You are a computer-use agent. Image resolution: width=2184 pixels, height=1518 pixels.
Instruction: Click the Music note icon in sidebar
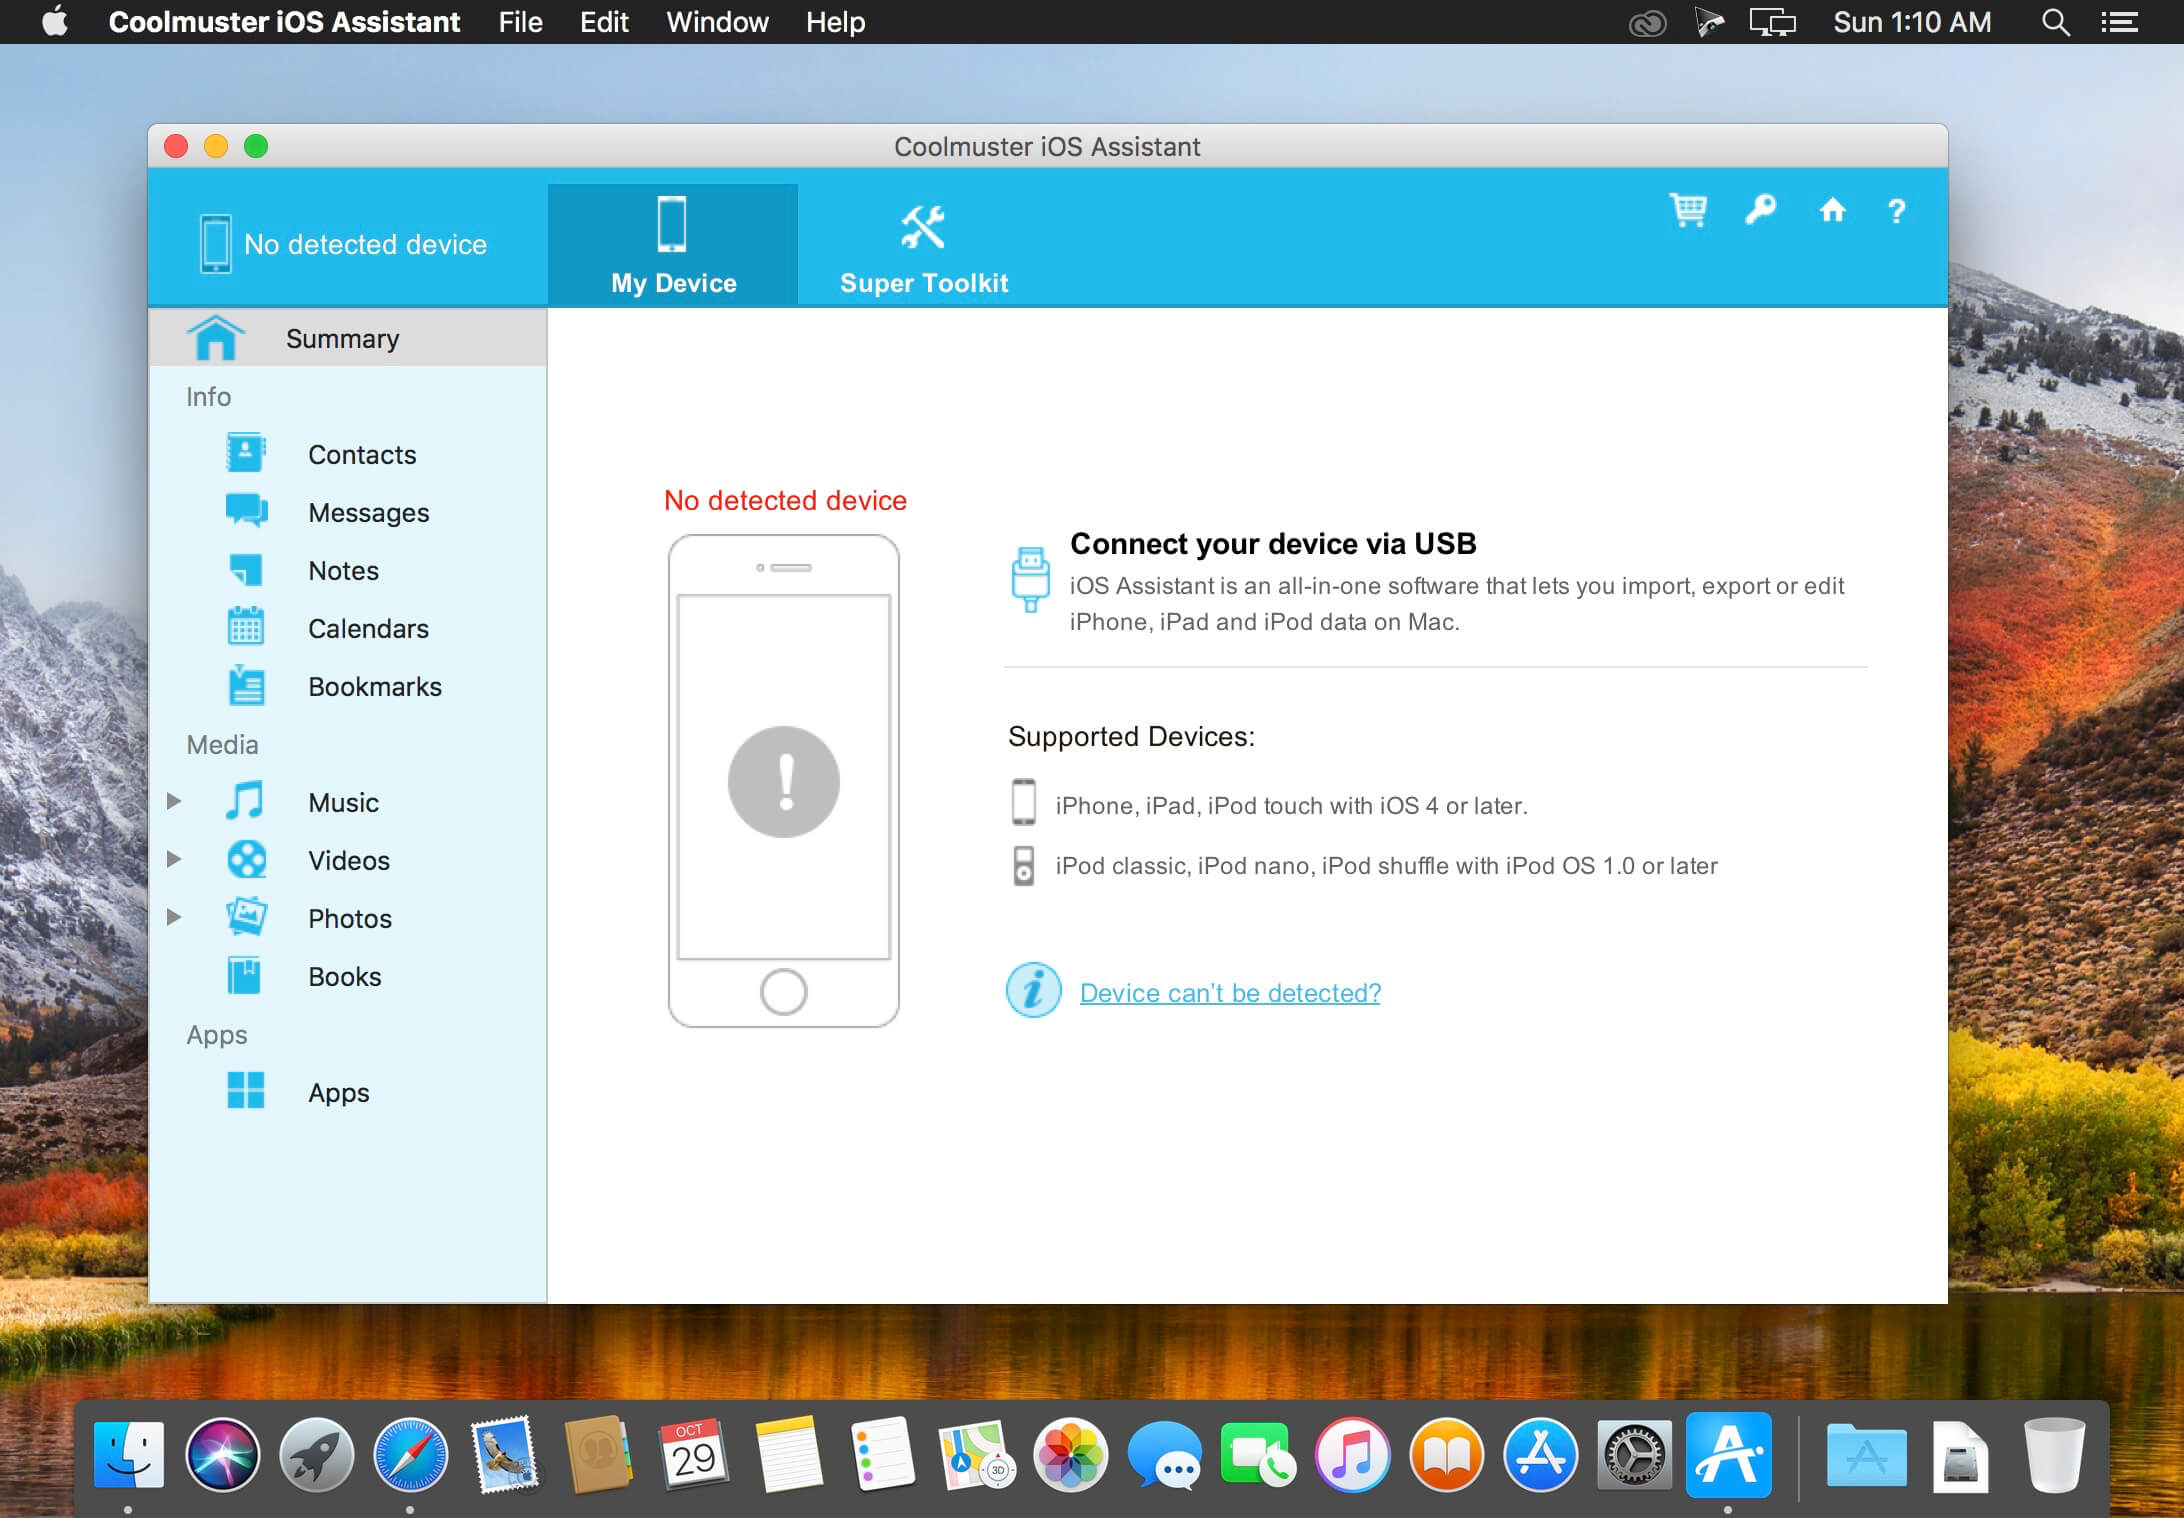point(245,800)
